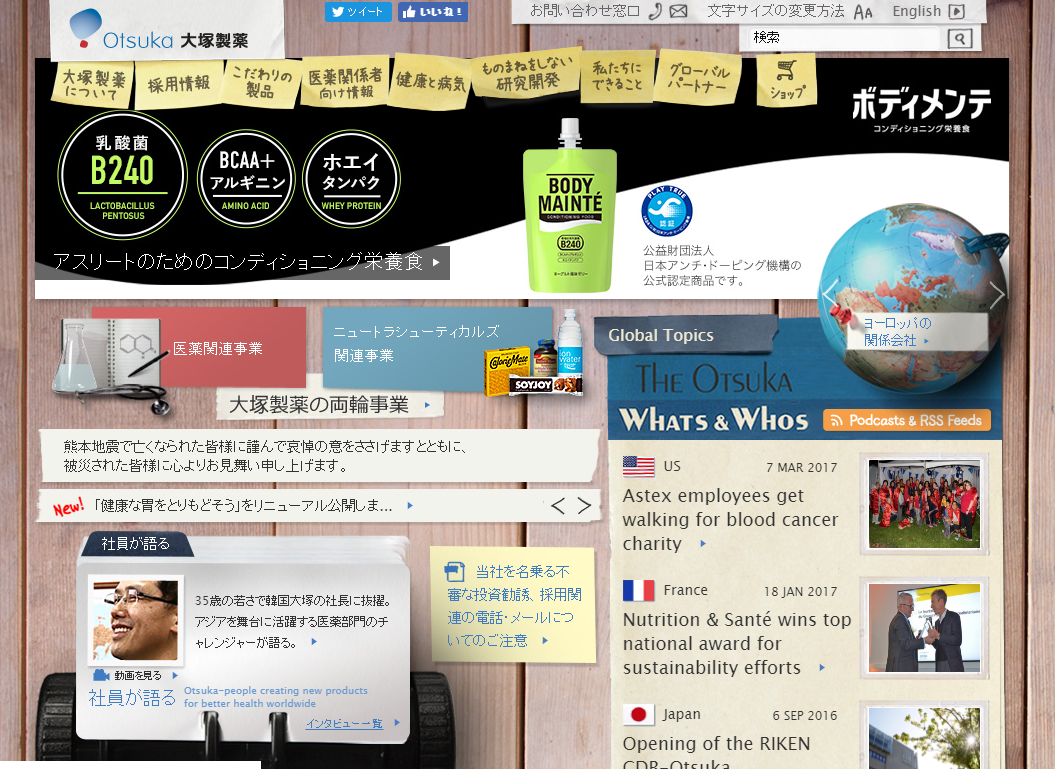Show next globe slide
The width and height of the screenshot is (1055, 769).
(x=997, y=293)
